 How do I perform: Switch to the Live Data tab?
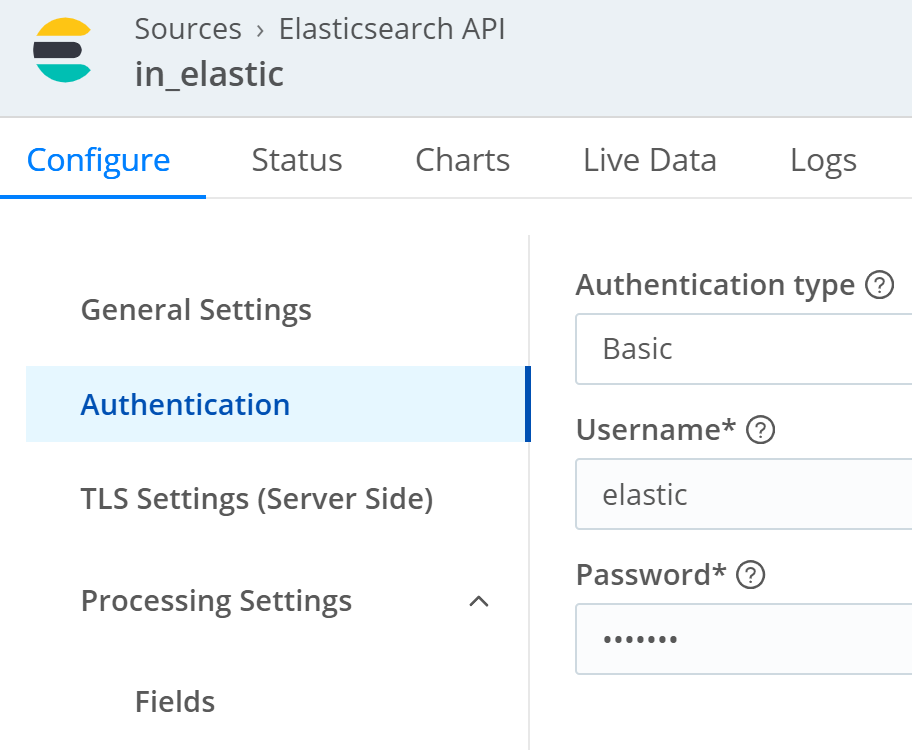coord(650,160)
